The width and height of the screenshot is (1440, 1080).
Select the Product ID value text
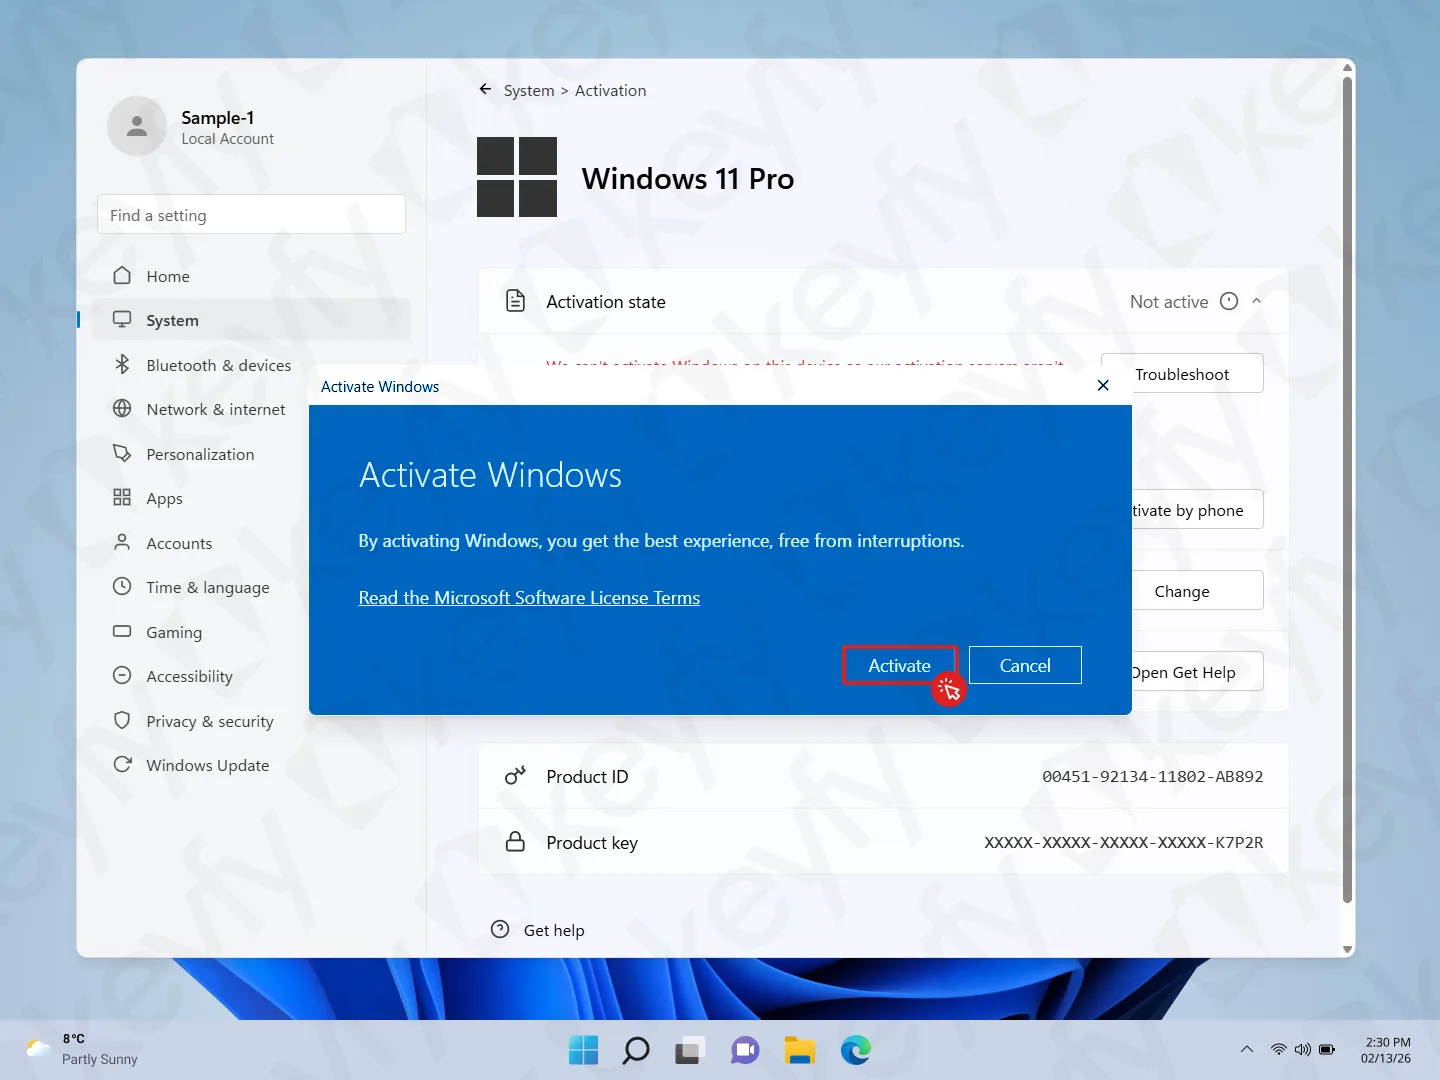[1152, 776]
